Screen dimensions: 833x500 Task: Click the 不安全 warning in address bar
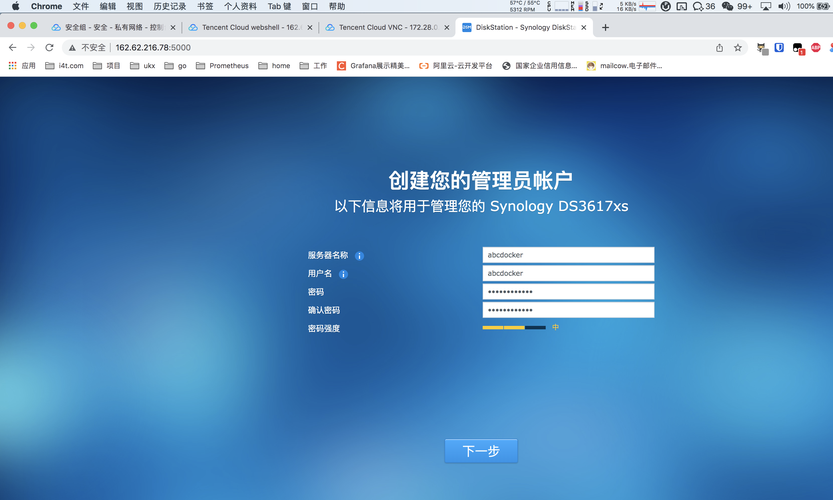(87, 47)
